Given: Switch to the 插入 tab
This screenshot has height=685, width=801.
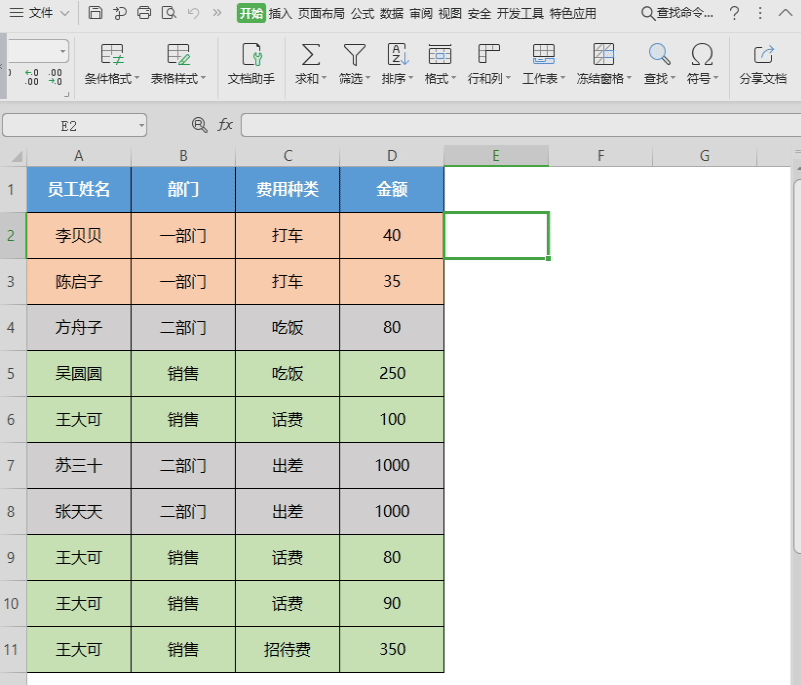Looking at the screenshot, I should click(280, 13).
